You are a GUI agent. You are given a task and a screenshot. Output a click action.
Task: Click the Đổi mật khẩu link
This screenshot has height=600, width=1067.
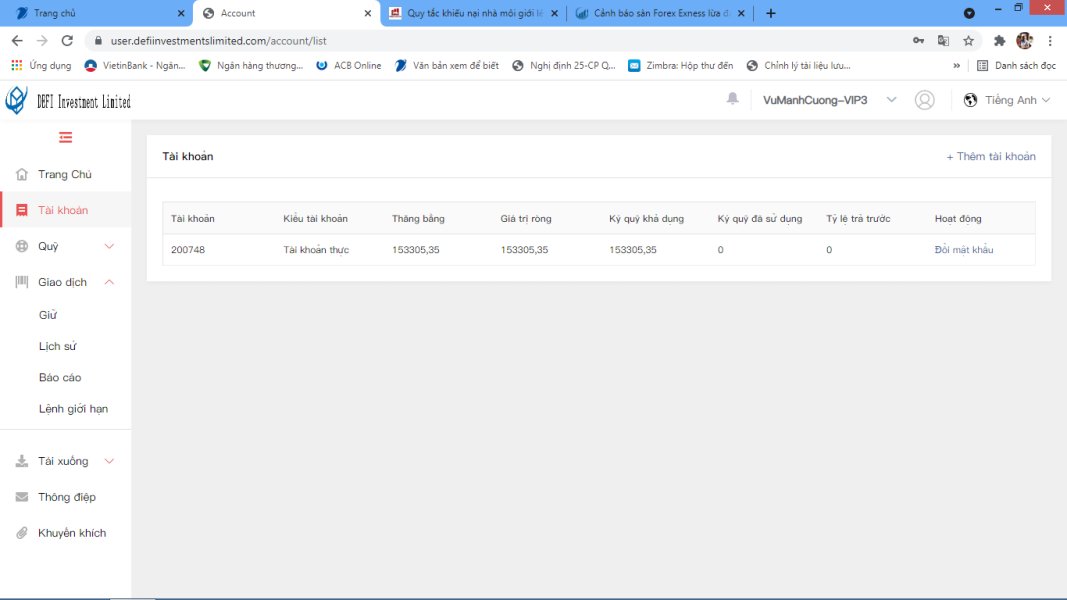tap(964, 250)
